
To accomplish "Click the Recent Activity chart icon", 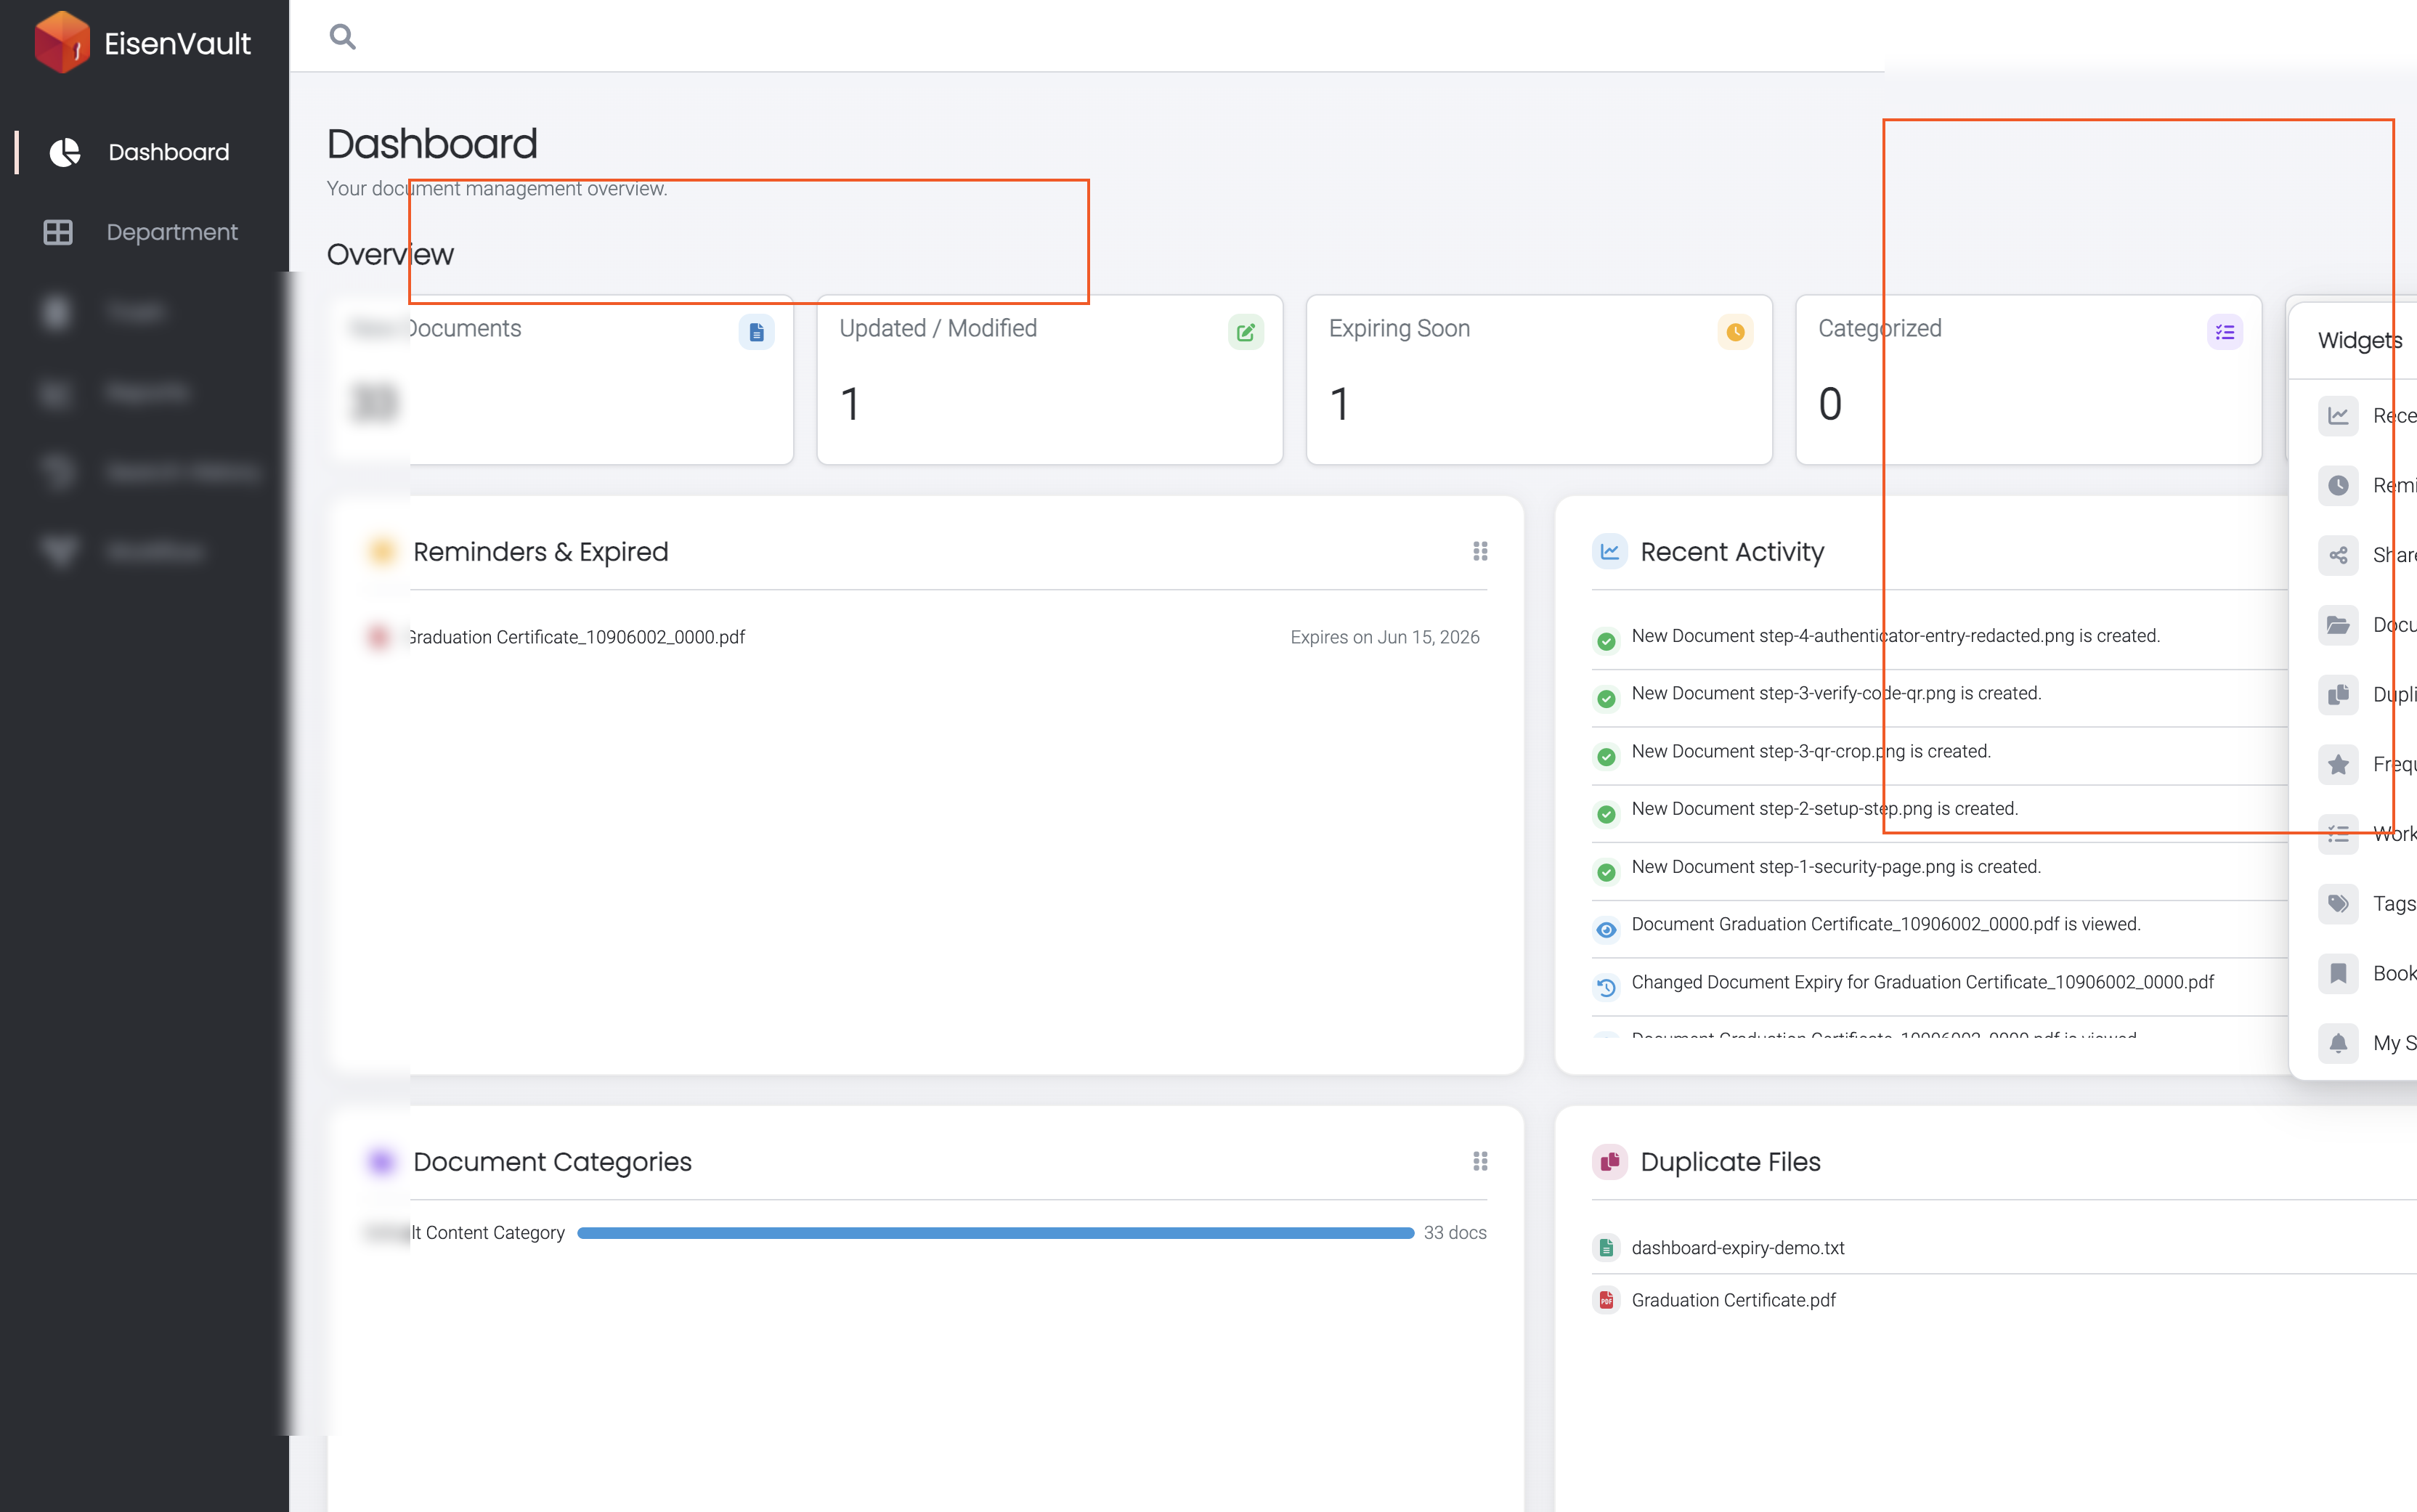I will point(1609,551).
